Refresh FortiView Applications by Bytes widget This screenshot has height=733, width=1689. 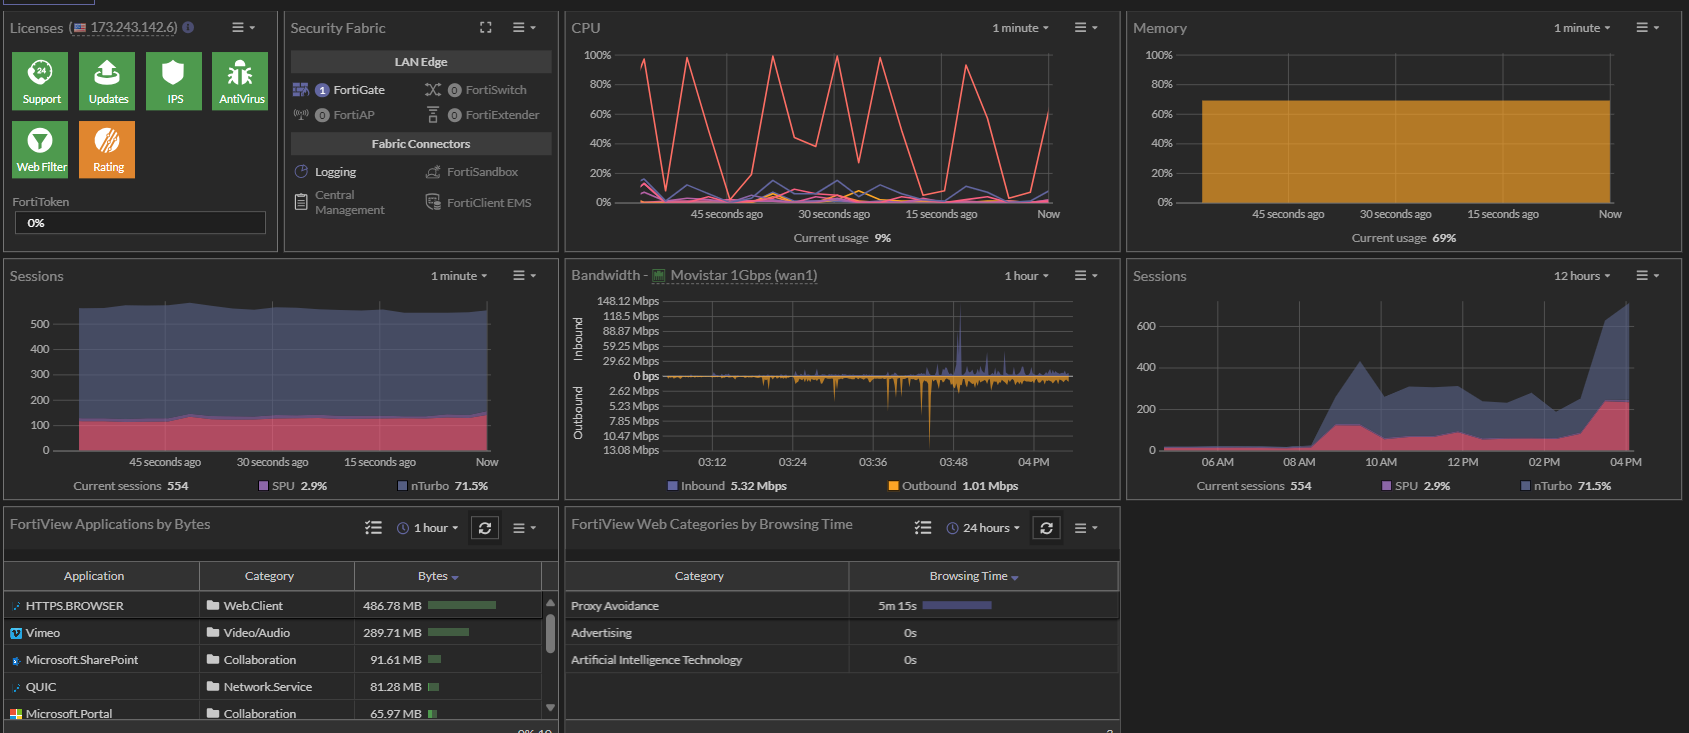[x=485, y=528]
